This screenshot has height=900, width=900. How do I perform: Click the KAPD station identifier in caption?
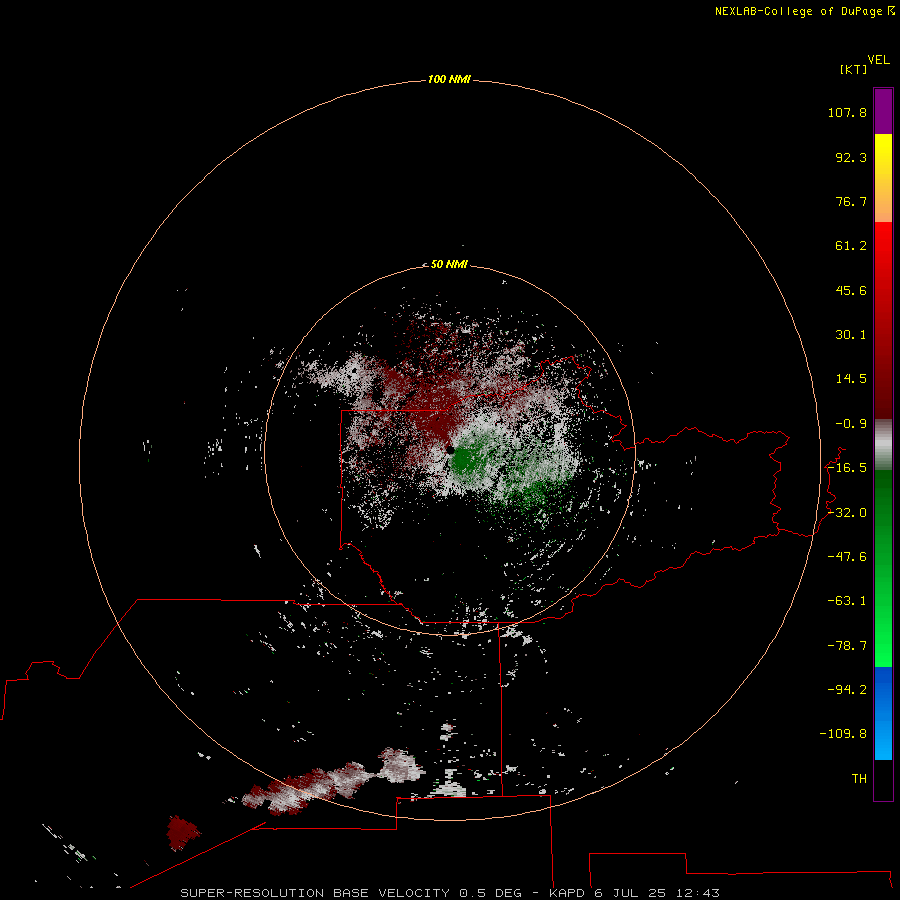(567, 893)
